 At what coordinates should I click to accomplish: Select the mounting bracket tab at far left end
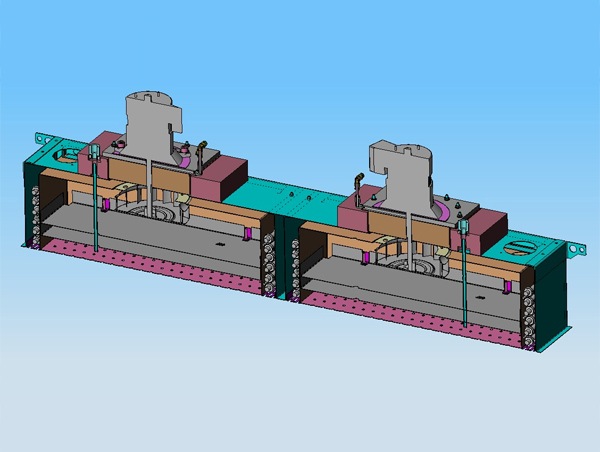(x=43, y=139)
